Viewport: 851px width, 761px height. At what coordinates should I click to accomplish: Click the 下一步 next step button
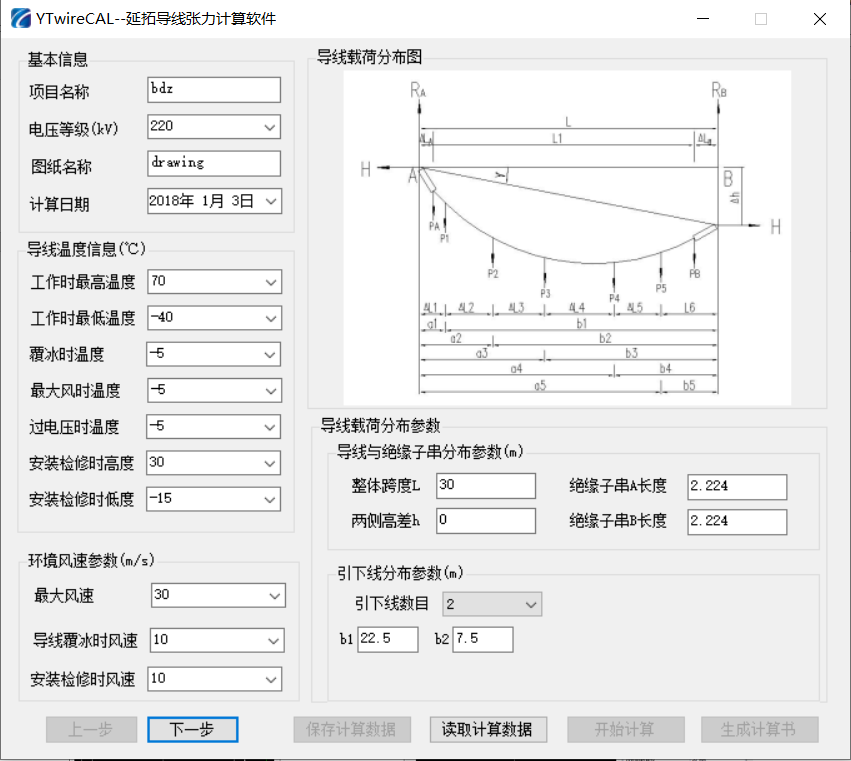pos(192,730)
